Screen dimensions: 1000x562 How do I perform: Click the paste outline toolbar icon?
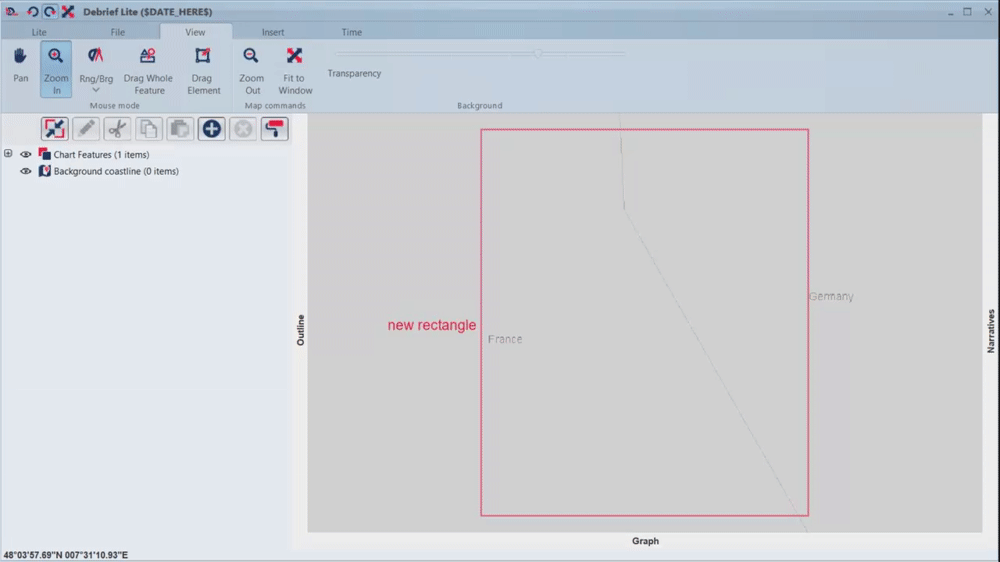(x=180, y=129)
